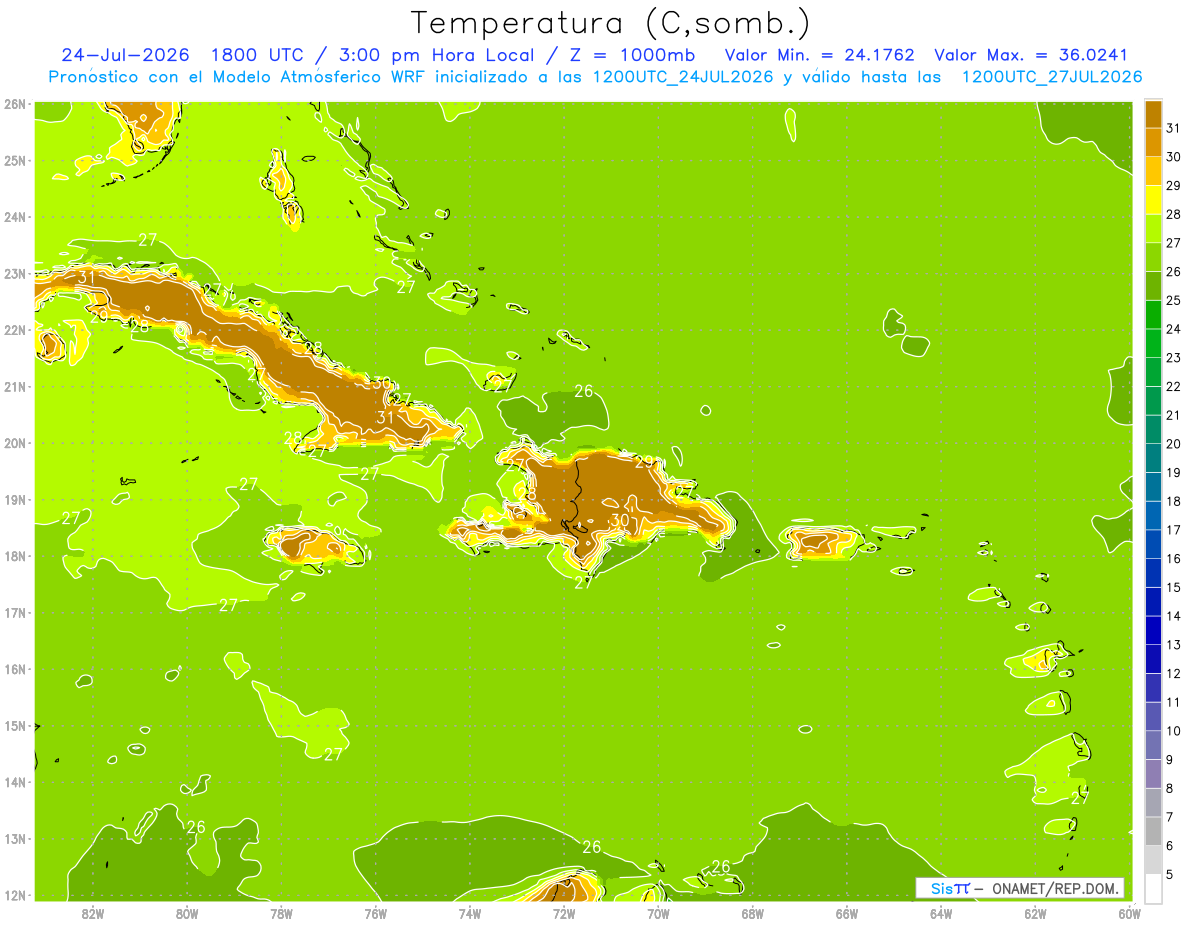1200x927 pixels.
Task: Click the legend value "5" label
Action: click(x=1170, y=874)
